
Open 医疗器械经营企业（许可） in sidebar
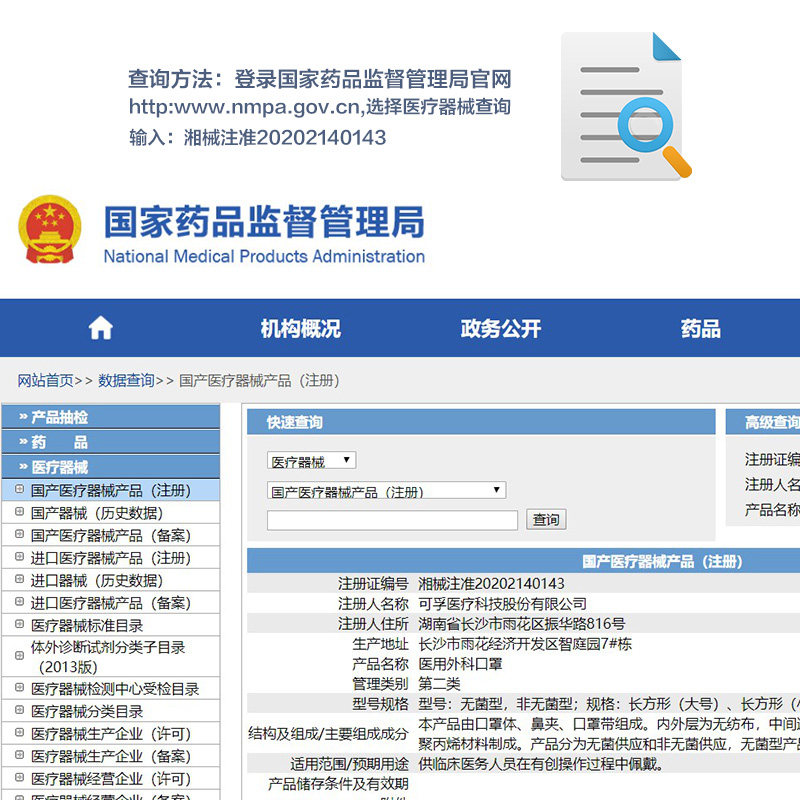click(111, 779)
